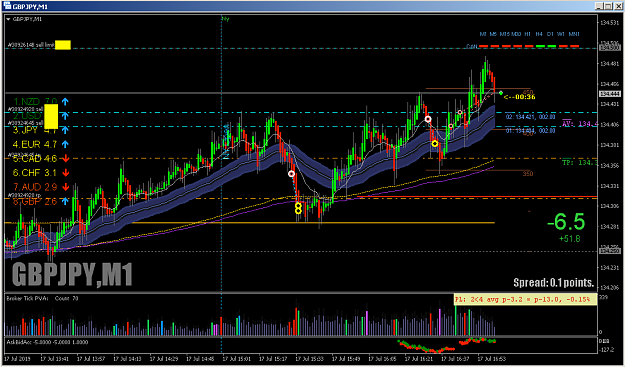Click the magenta AV: 134.4 label

579,124
